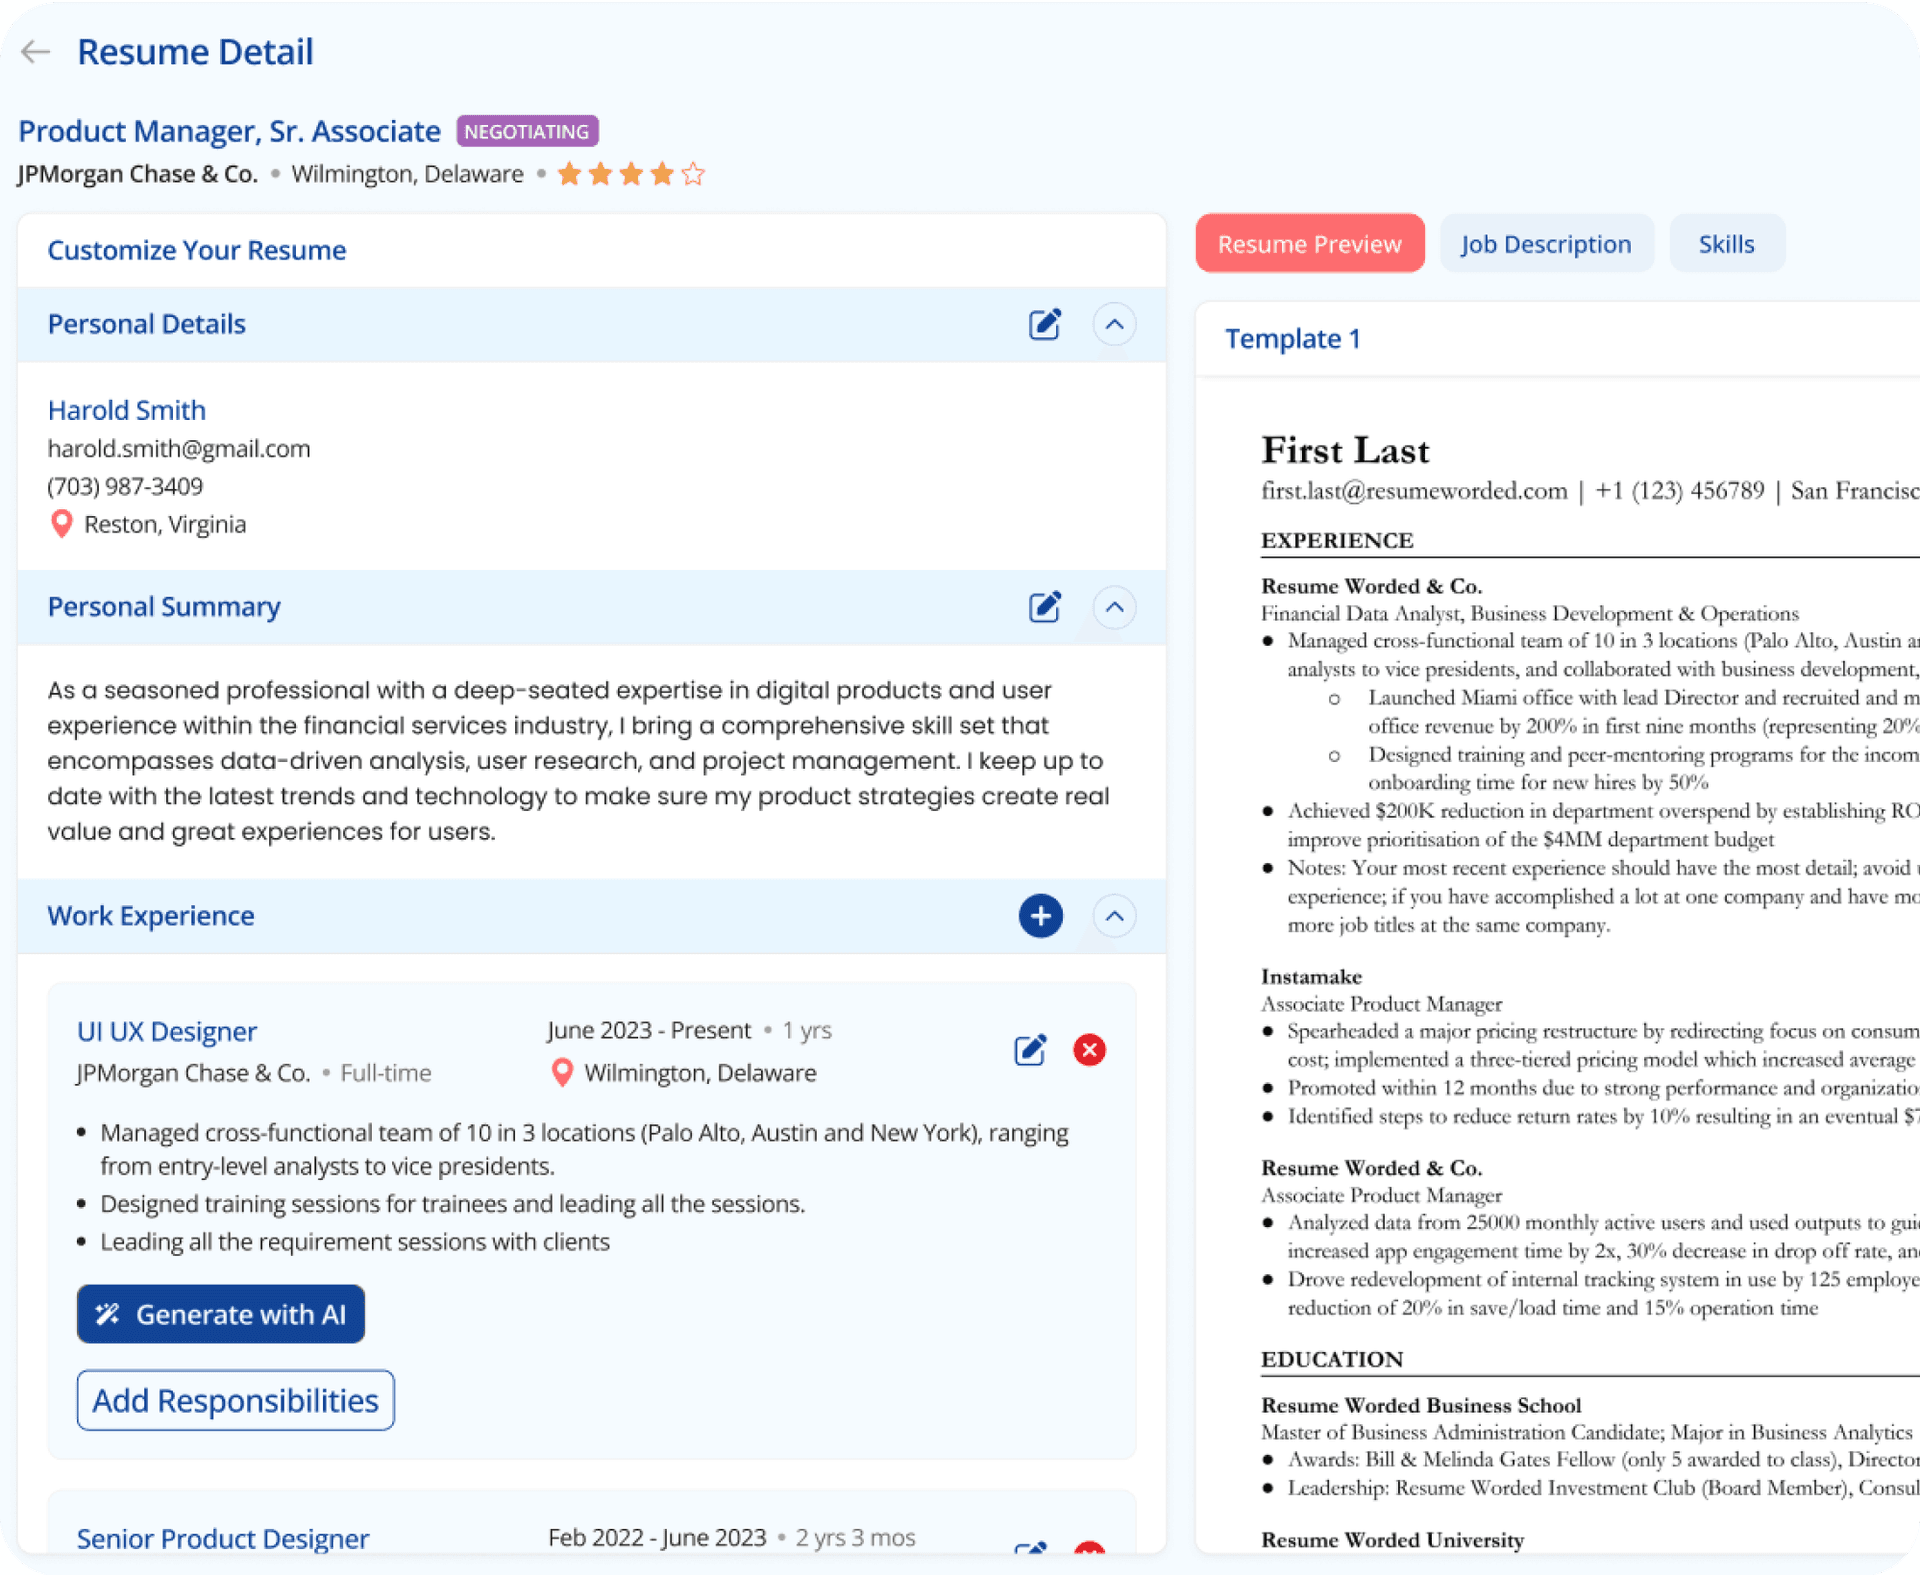This screenshot has width=1920, height=1575.
Task: Collapse the Work Experience section
Action: tap(1114, 916)
